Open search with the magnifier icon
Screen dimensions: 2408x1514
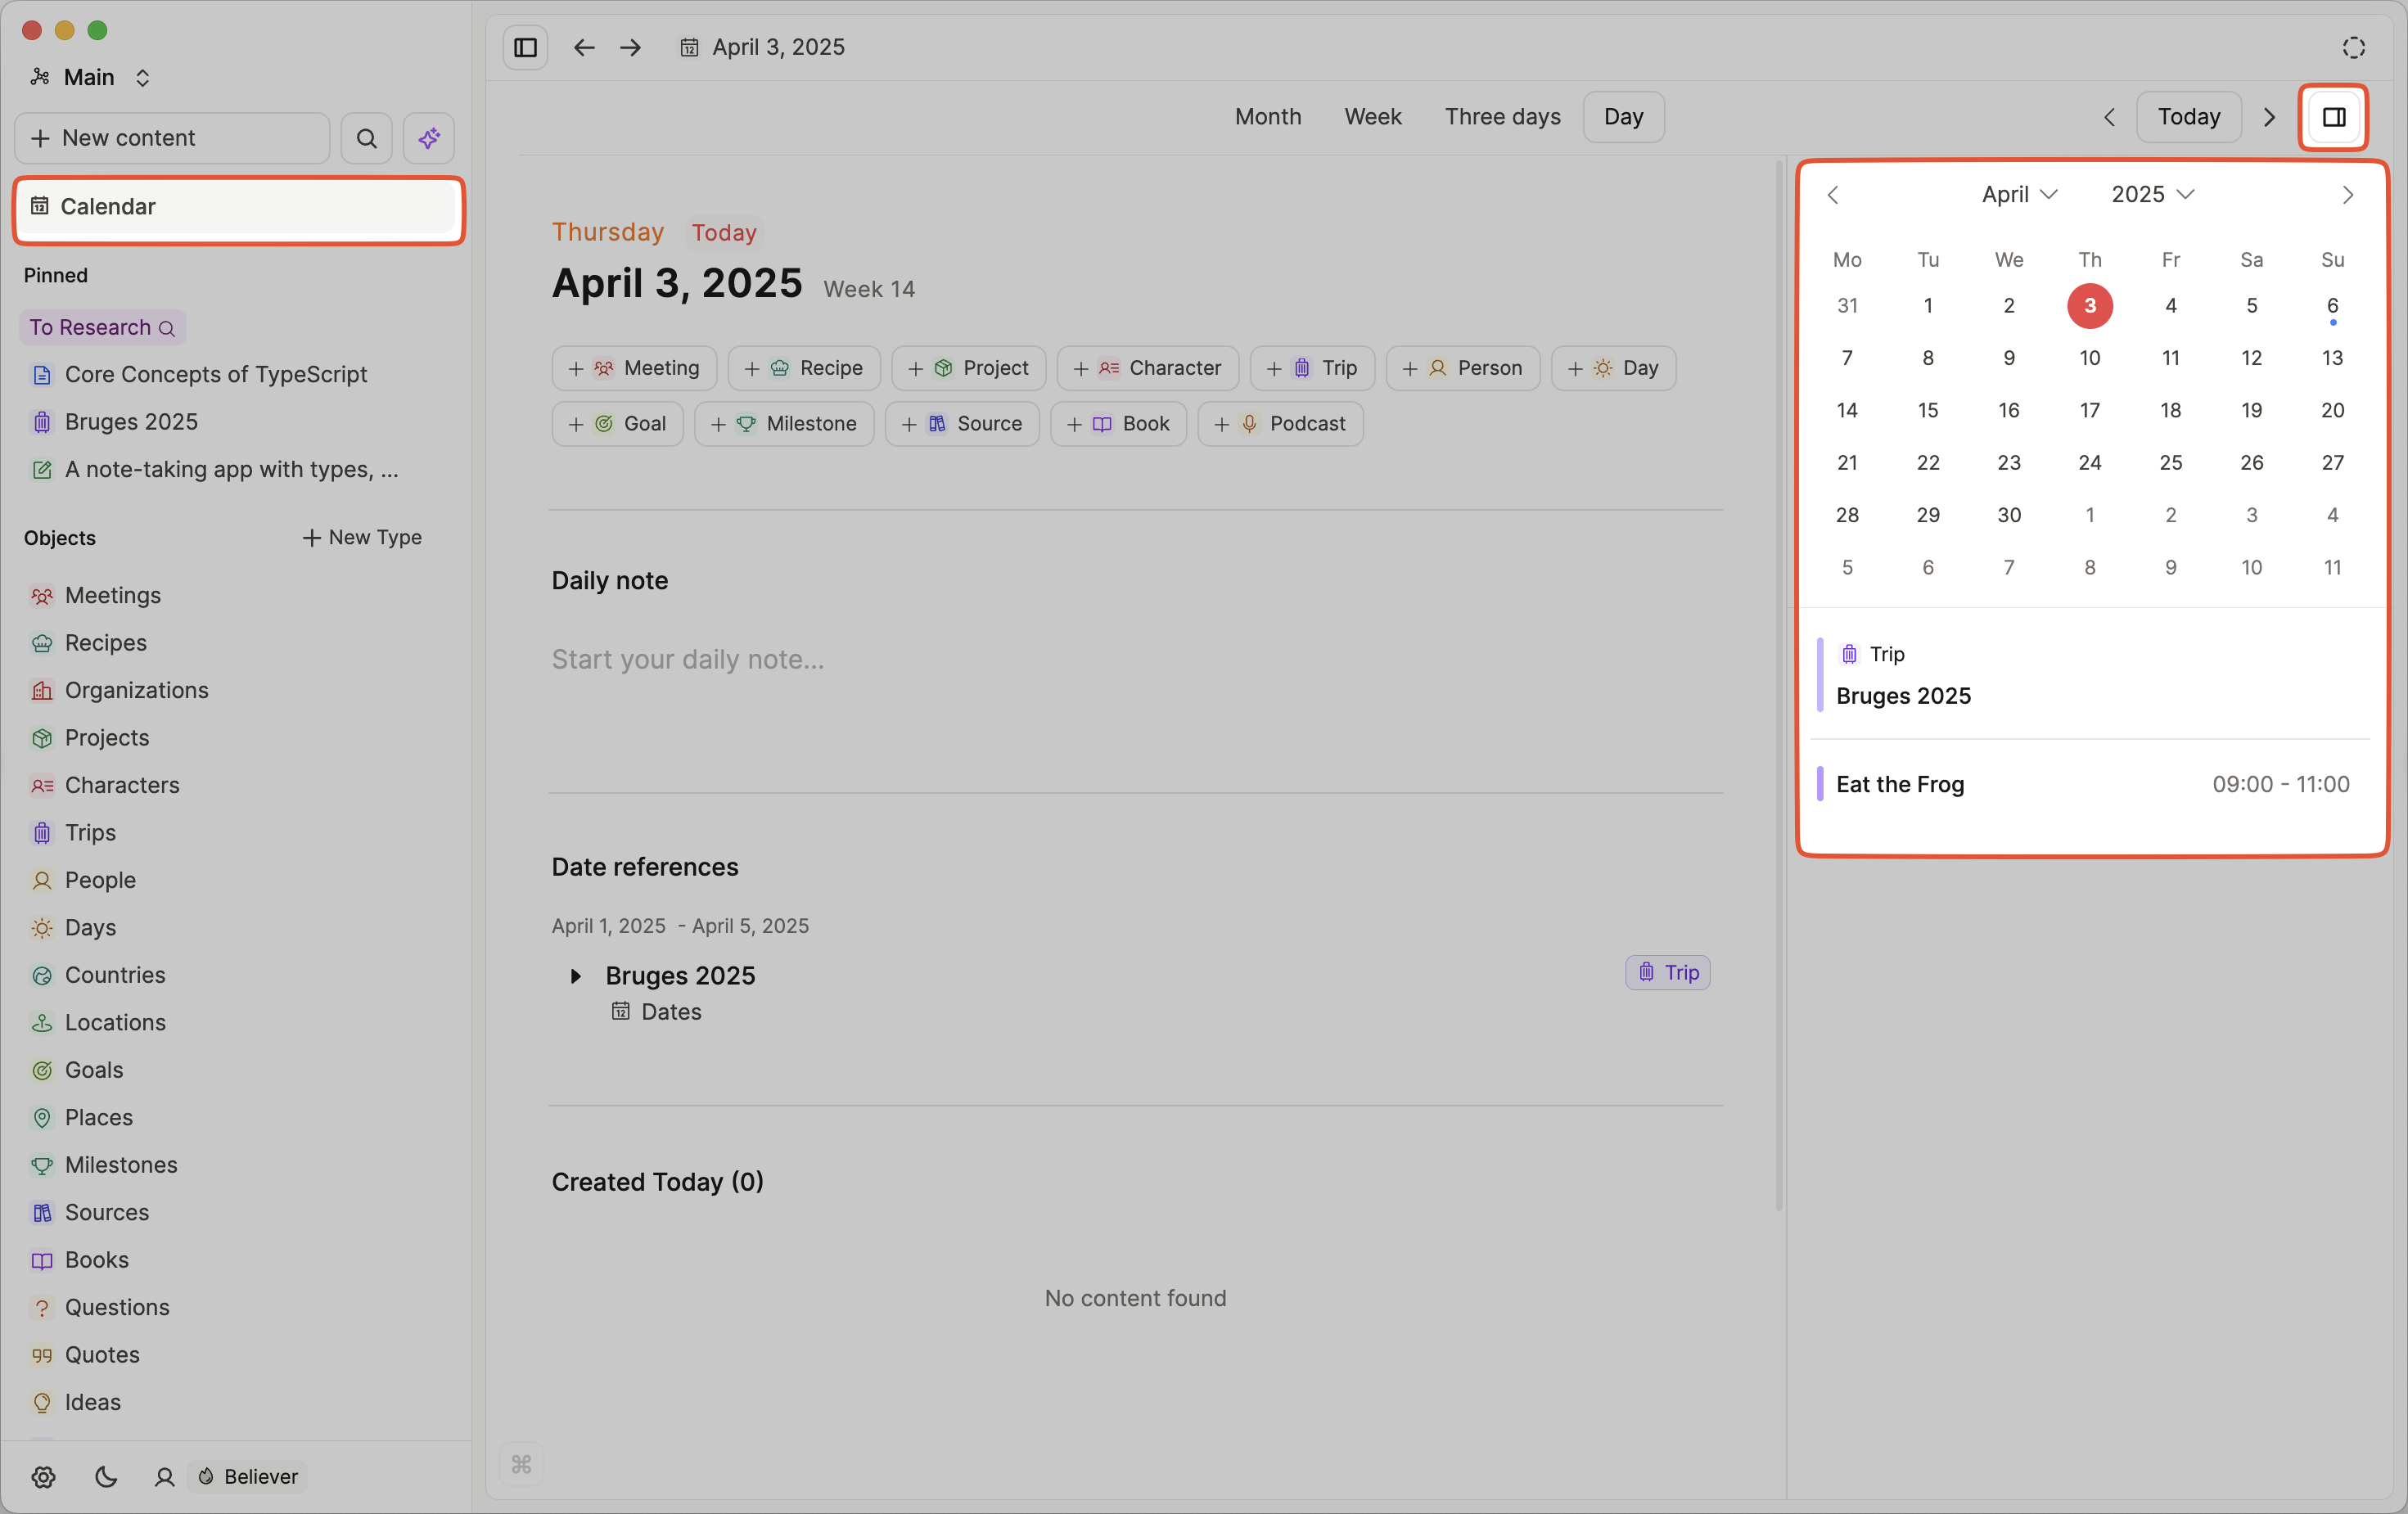point(367,138)
